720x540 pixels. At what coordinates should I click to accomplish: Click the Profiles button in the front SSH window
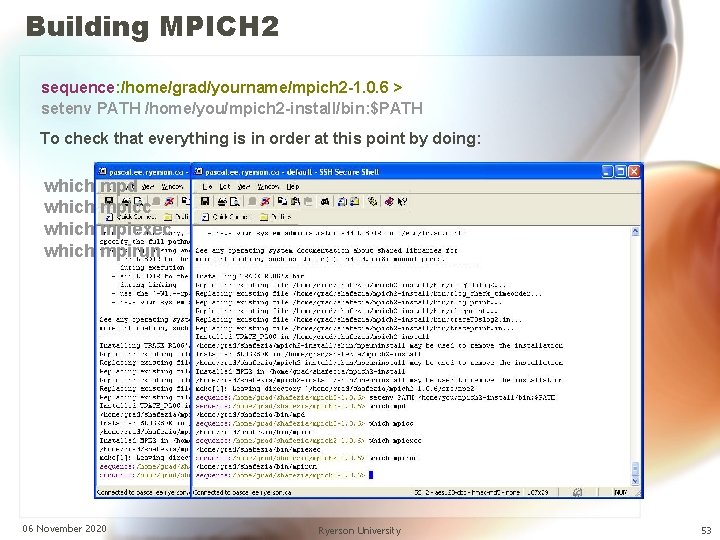276,216
